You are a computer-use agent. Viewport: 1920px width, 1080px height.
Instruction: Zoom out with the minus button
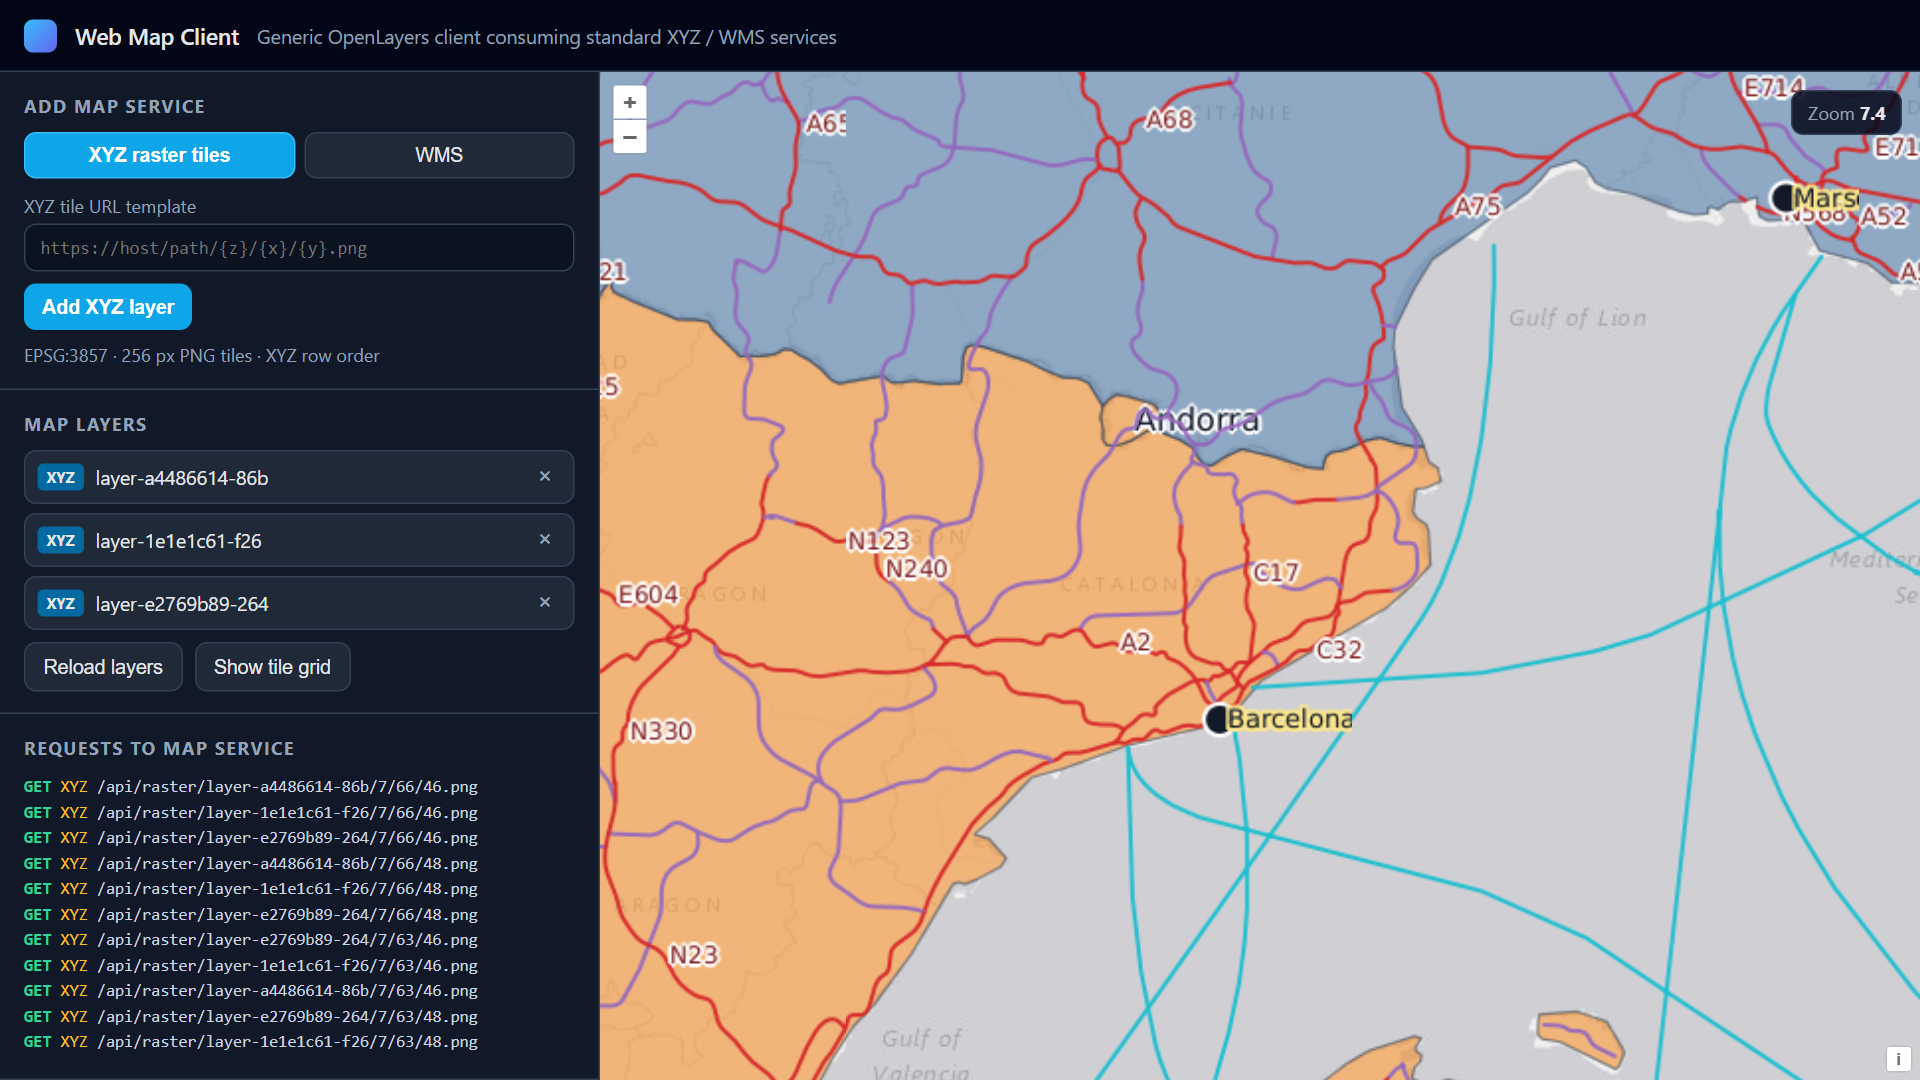click(x=630, y=137)
